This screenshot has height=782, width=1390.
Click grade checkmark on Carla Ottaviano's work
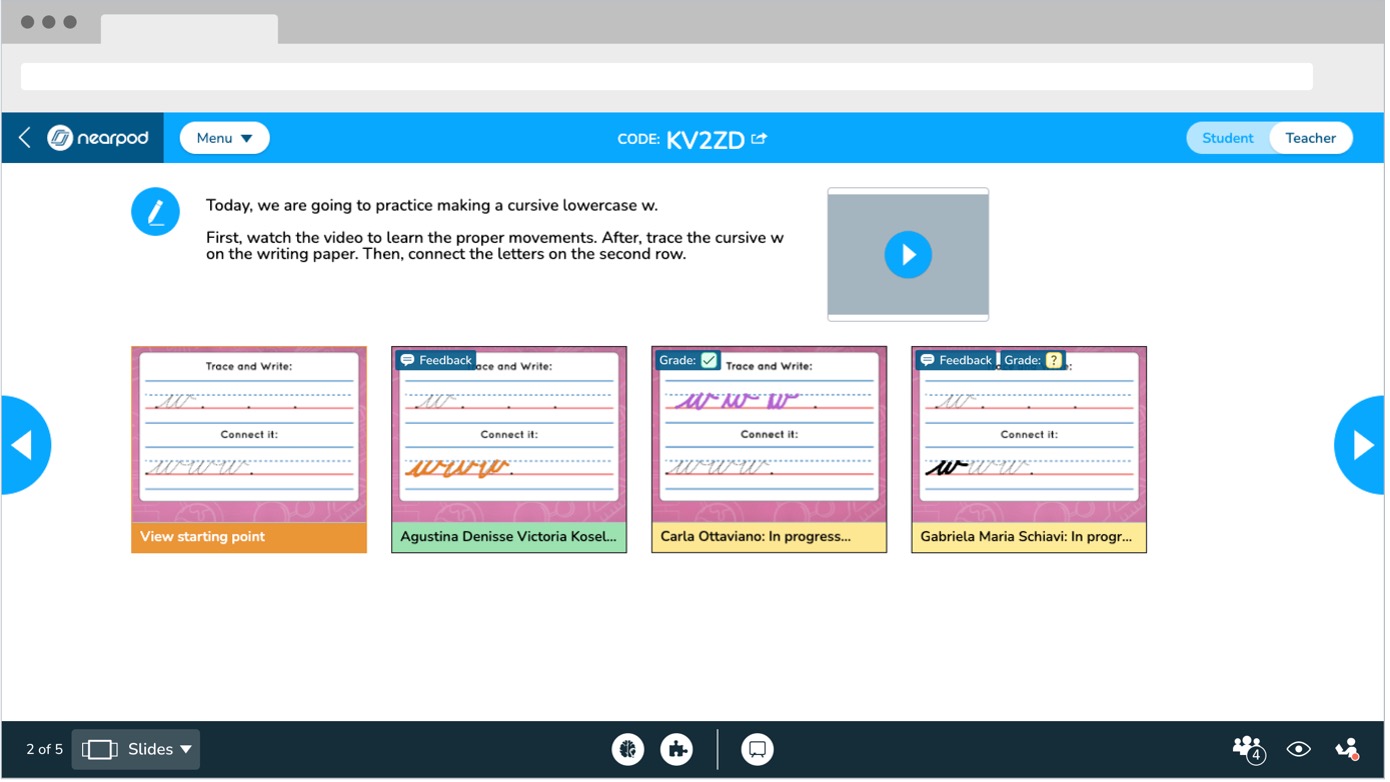pyautogui.click(x=711, y=361)
